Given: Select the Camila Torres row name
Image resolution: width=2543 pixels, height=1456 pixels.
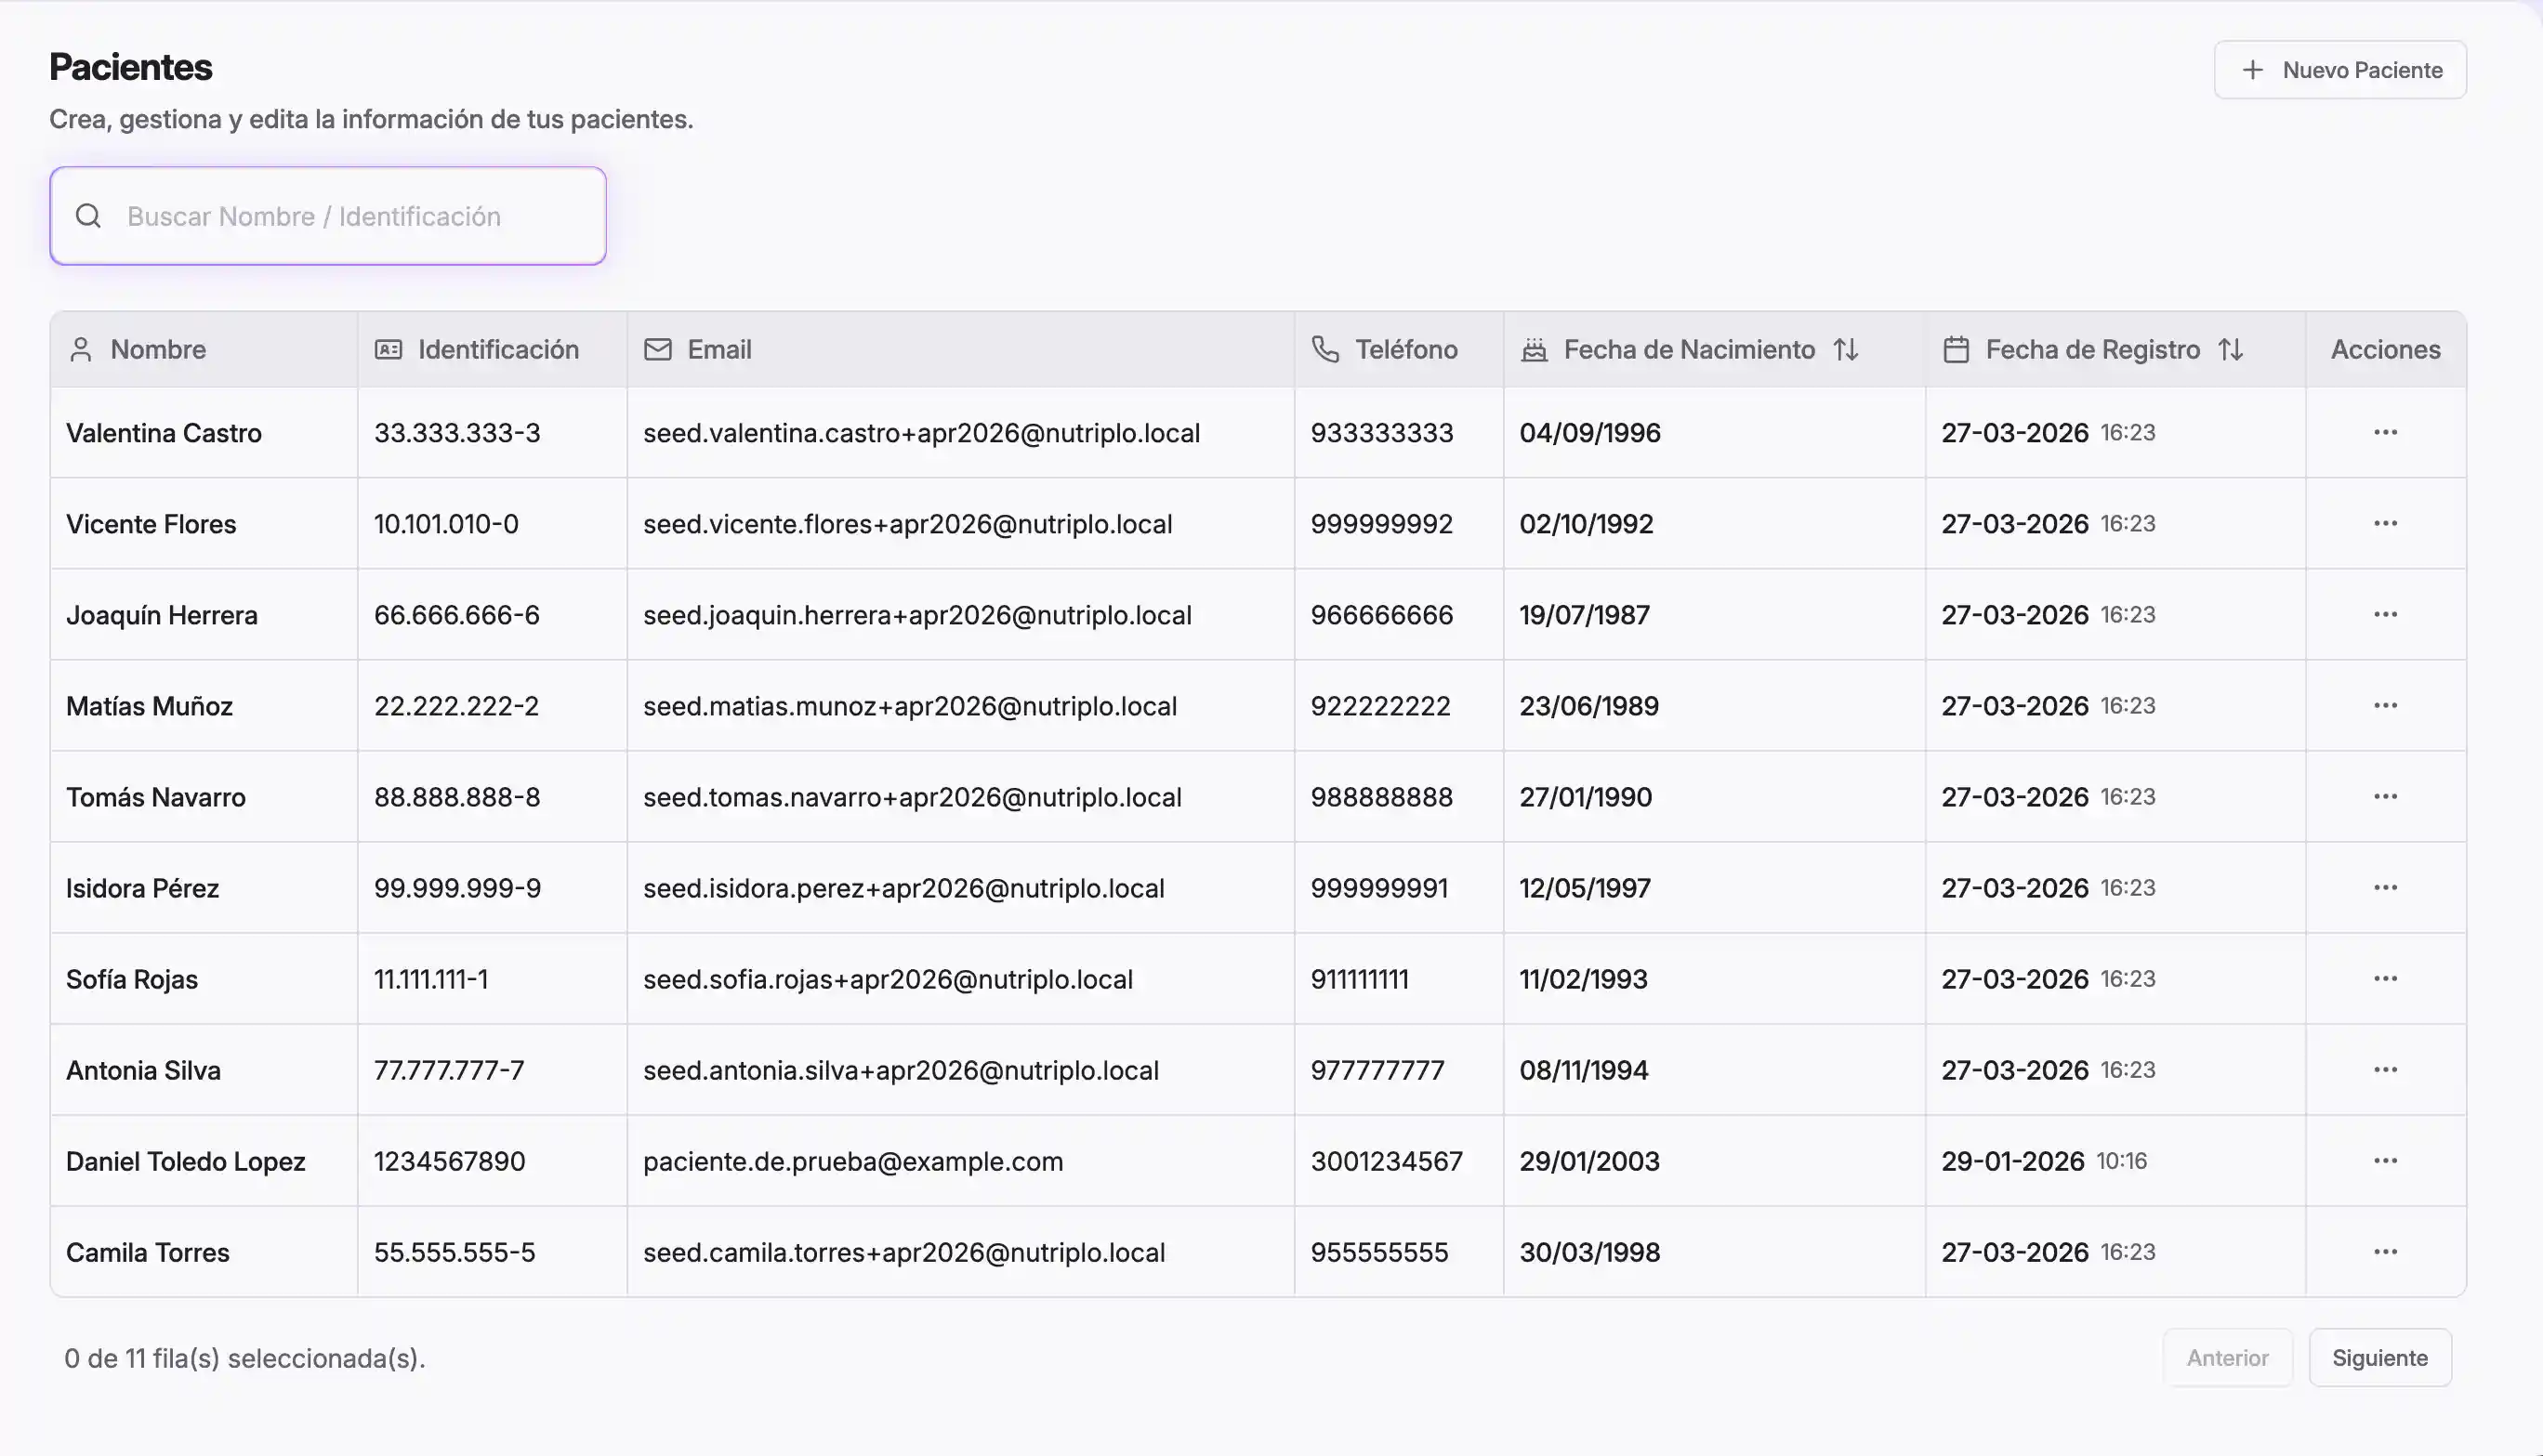Looking at the screenshot, I should coord(148,1252).
